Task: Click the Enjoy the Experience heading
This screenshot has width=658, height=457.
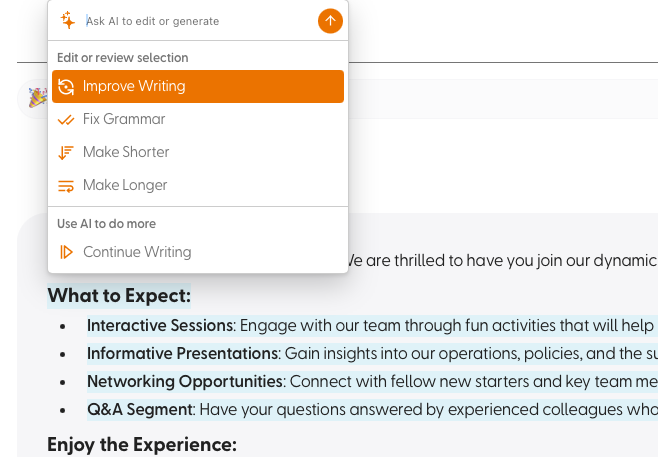Action: coord(142,445)
